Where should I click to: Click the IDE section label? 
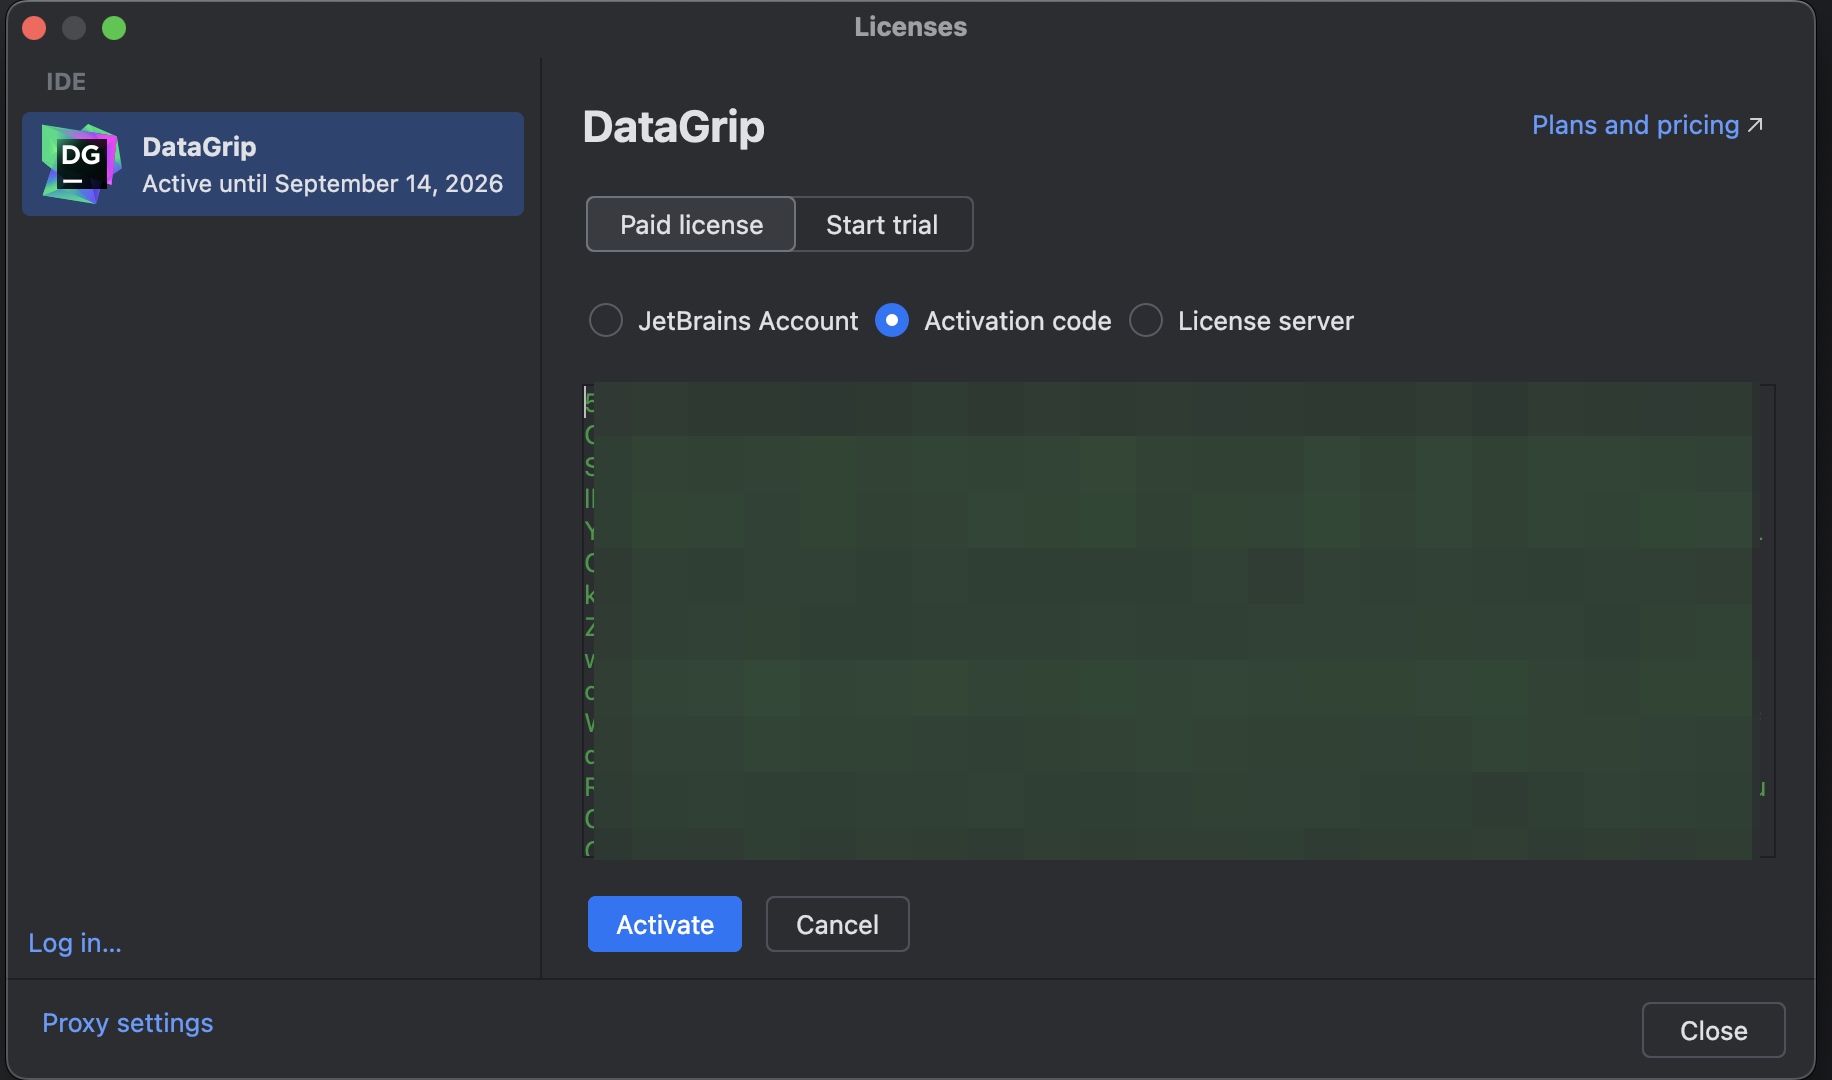66,82
